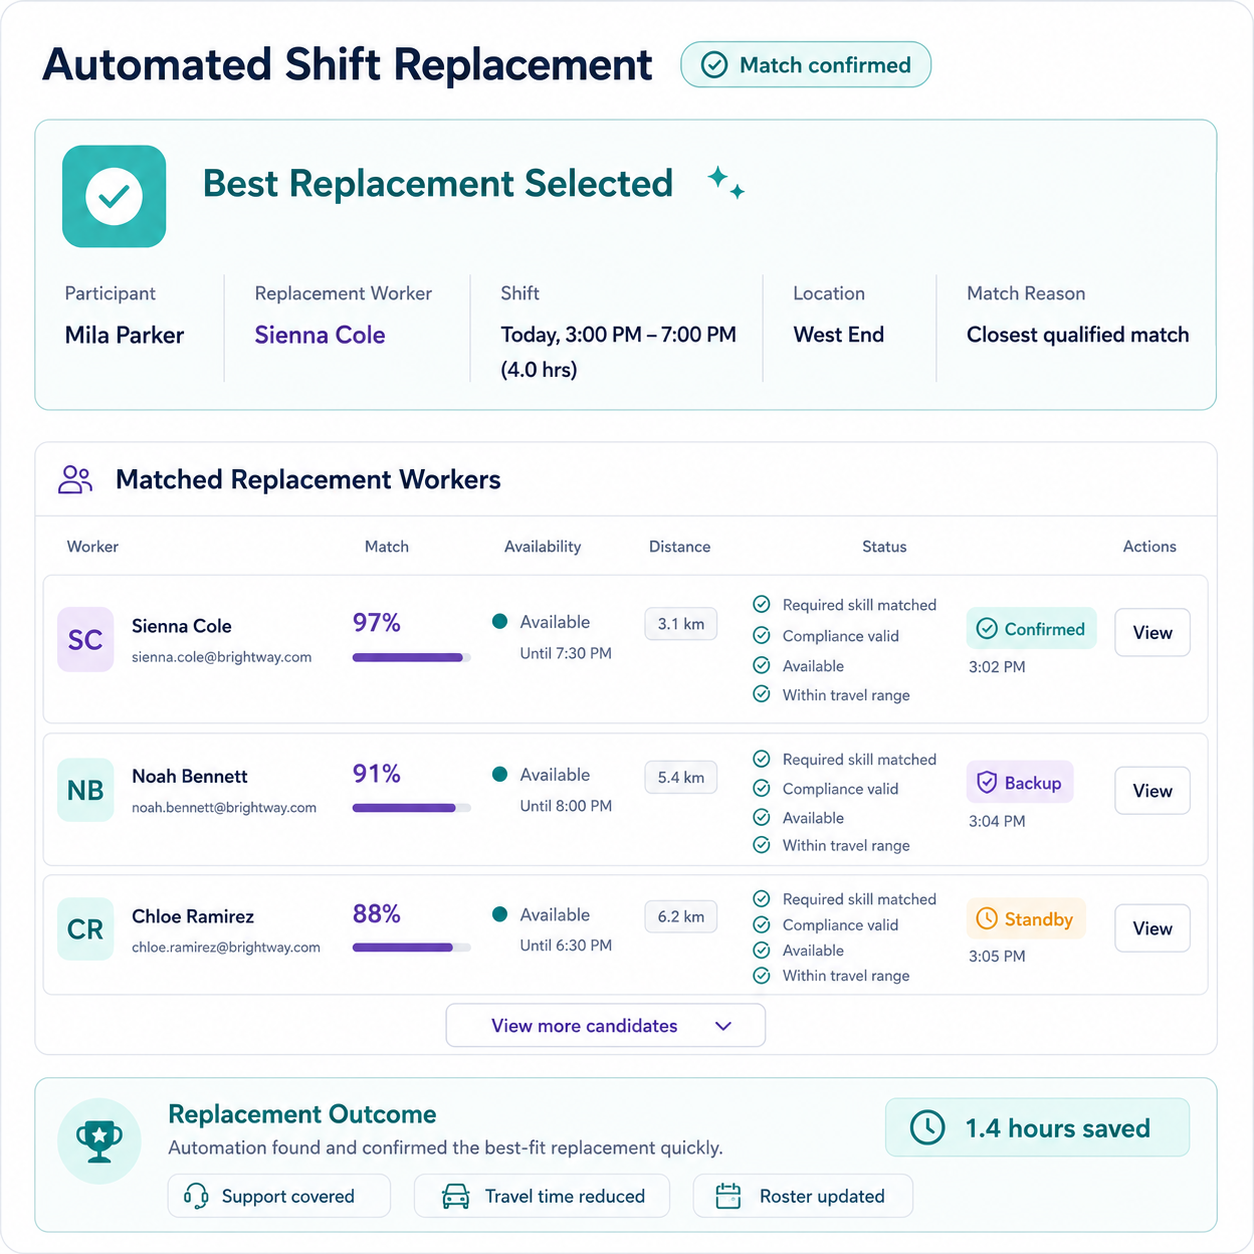Click the calendar icon on Roster updated
1254x1254 pixels.
tap(728, 1196)
